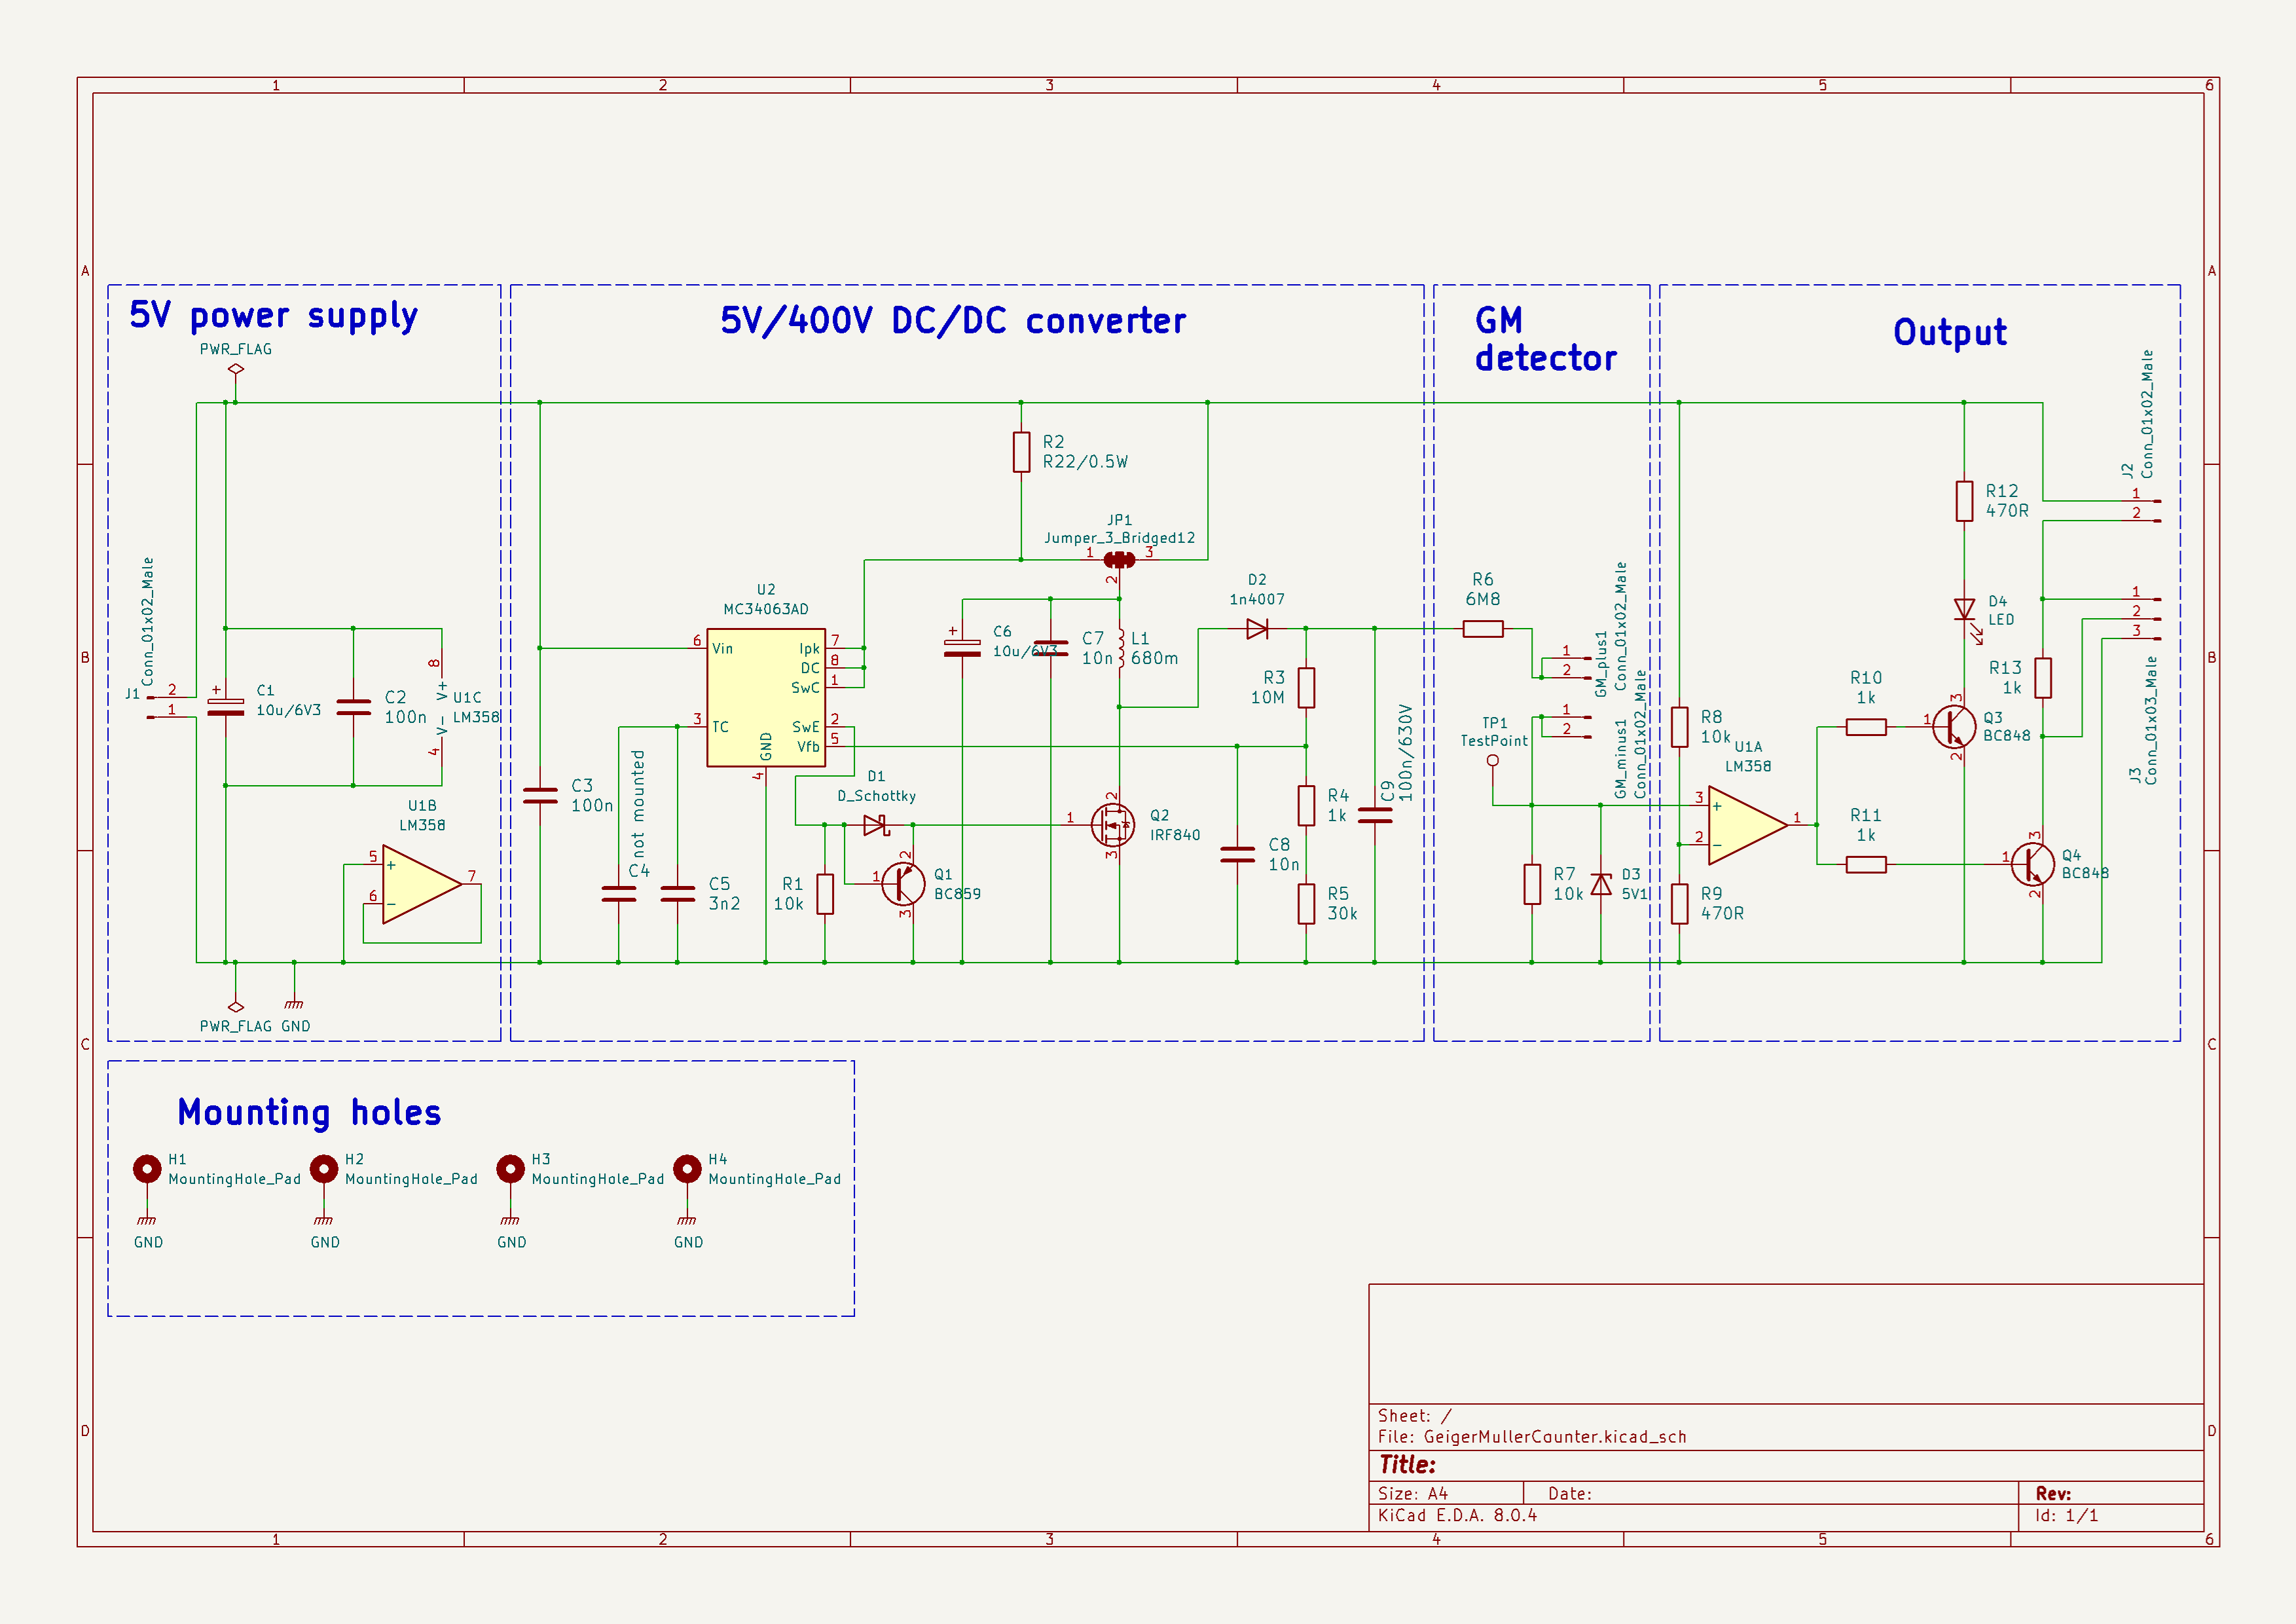Viewport: 2296px width, 1624px height.
Task: Click the 'Size: A4' text
Action: [1412, 1493]
